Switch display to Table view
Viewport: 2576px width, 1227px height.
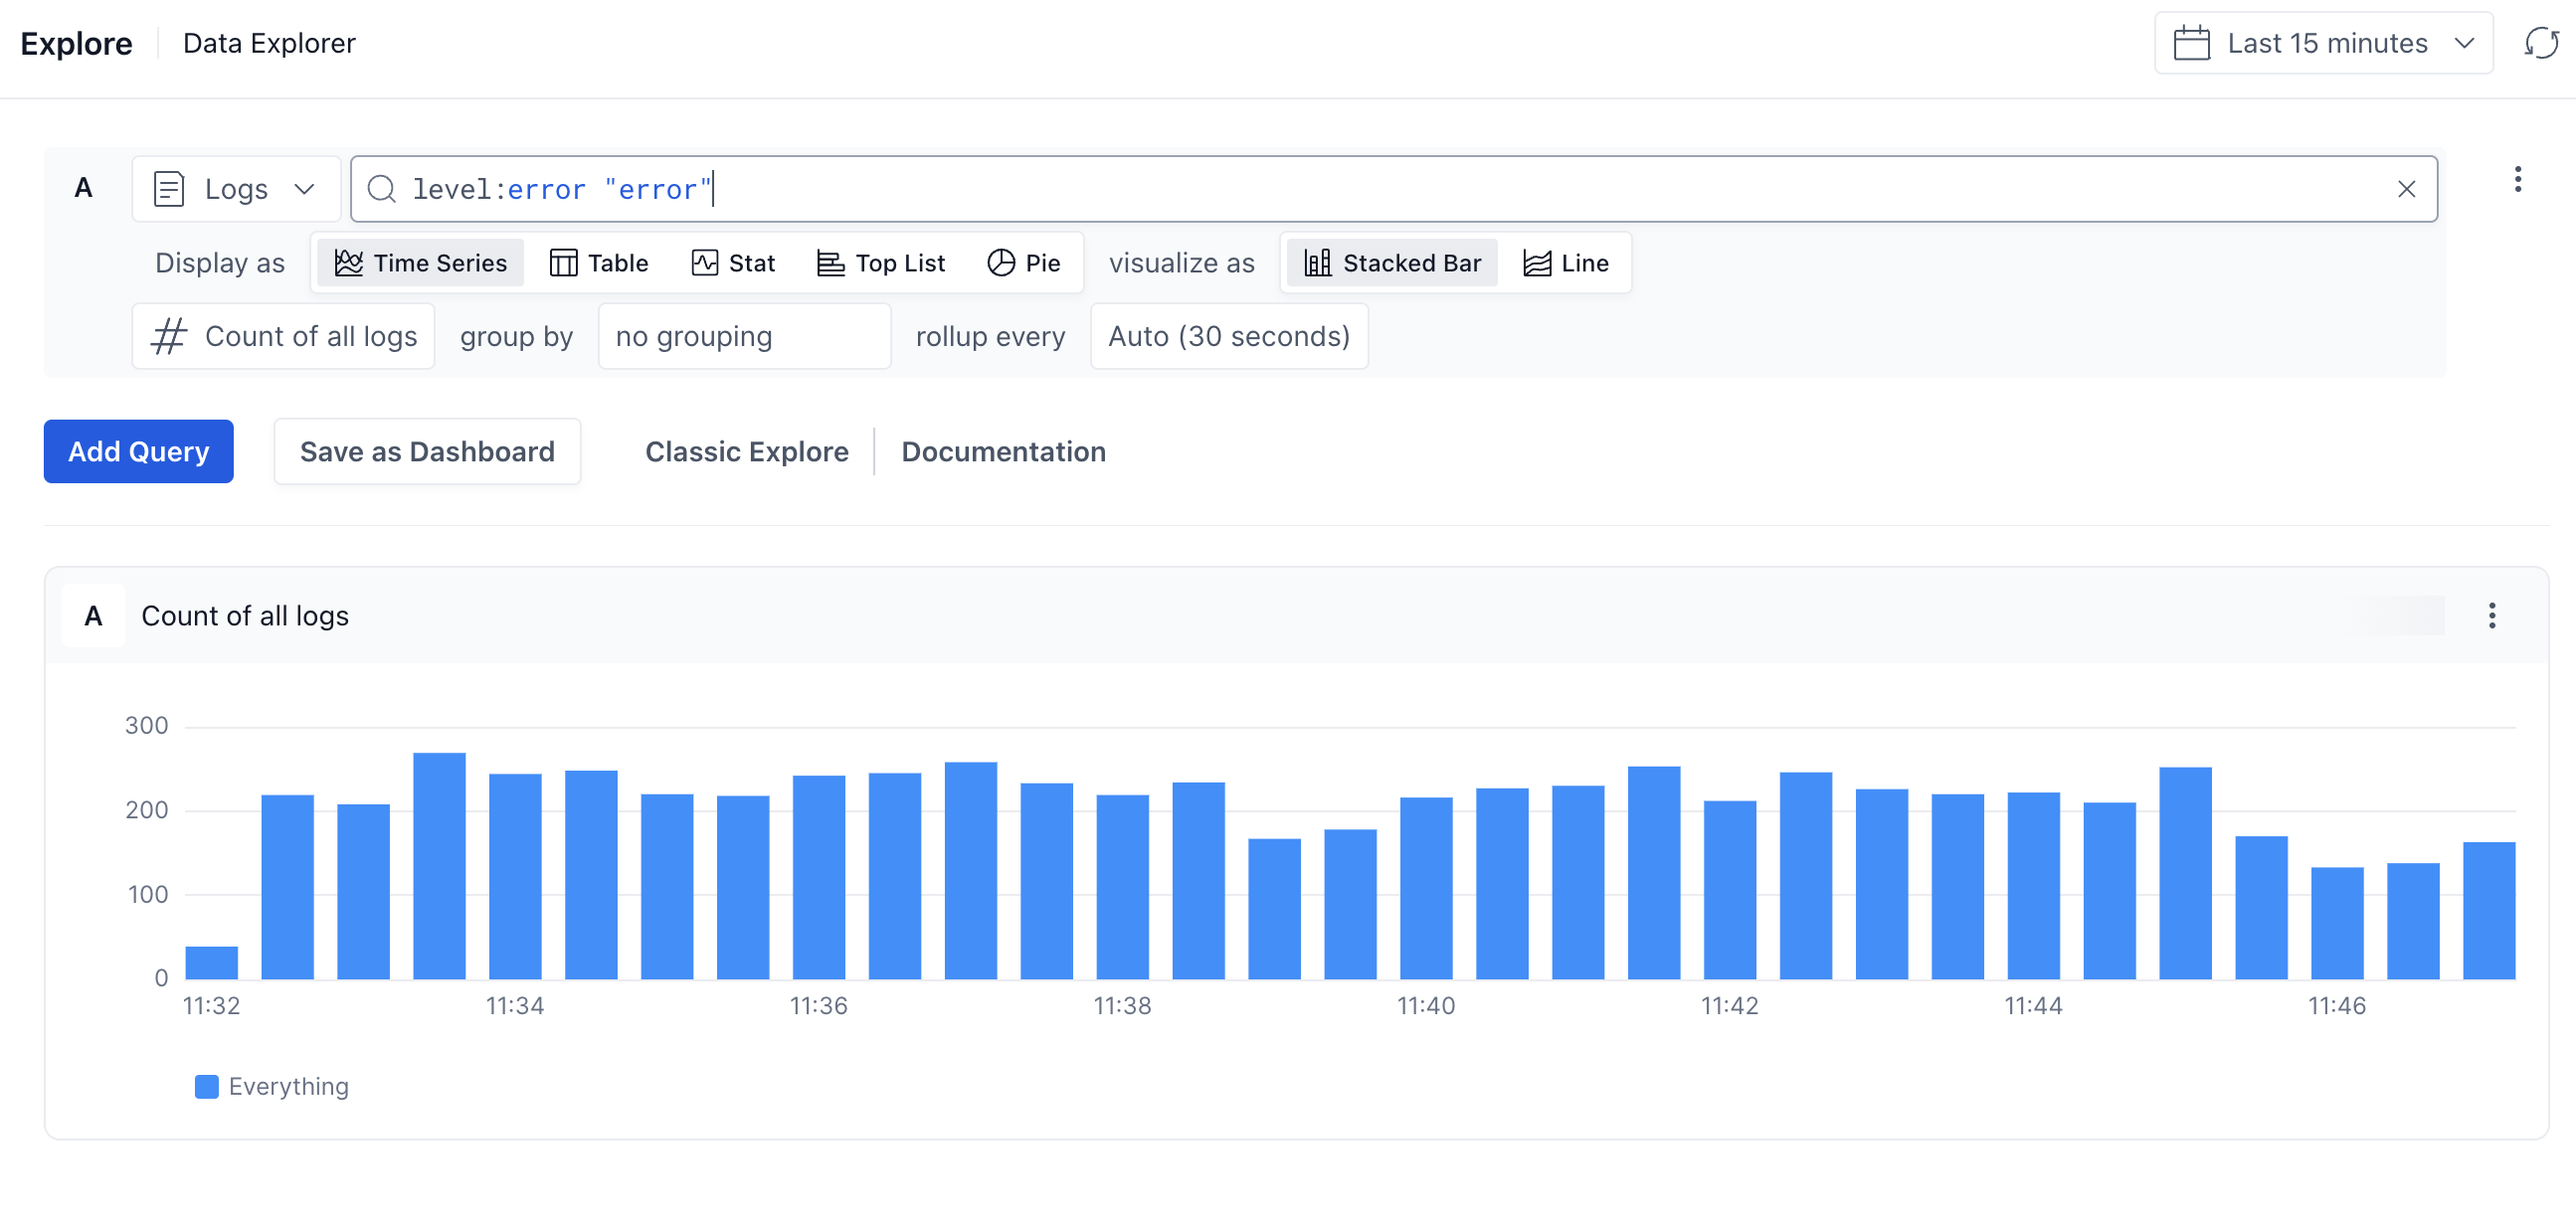click(x=599, y=263)
